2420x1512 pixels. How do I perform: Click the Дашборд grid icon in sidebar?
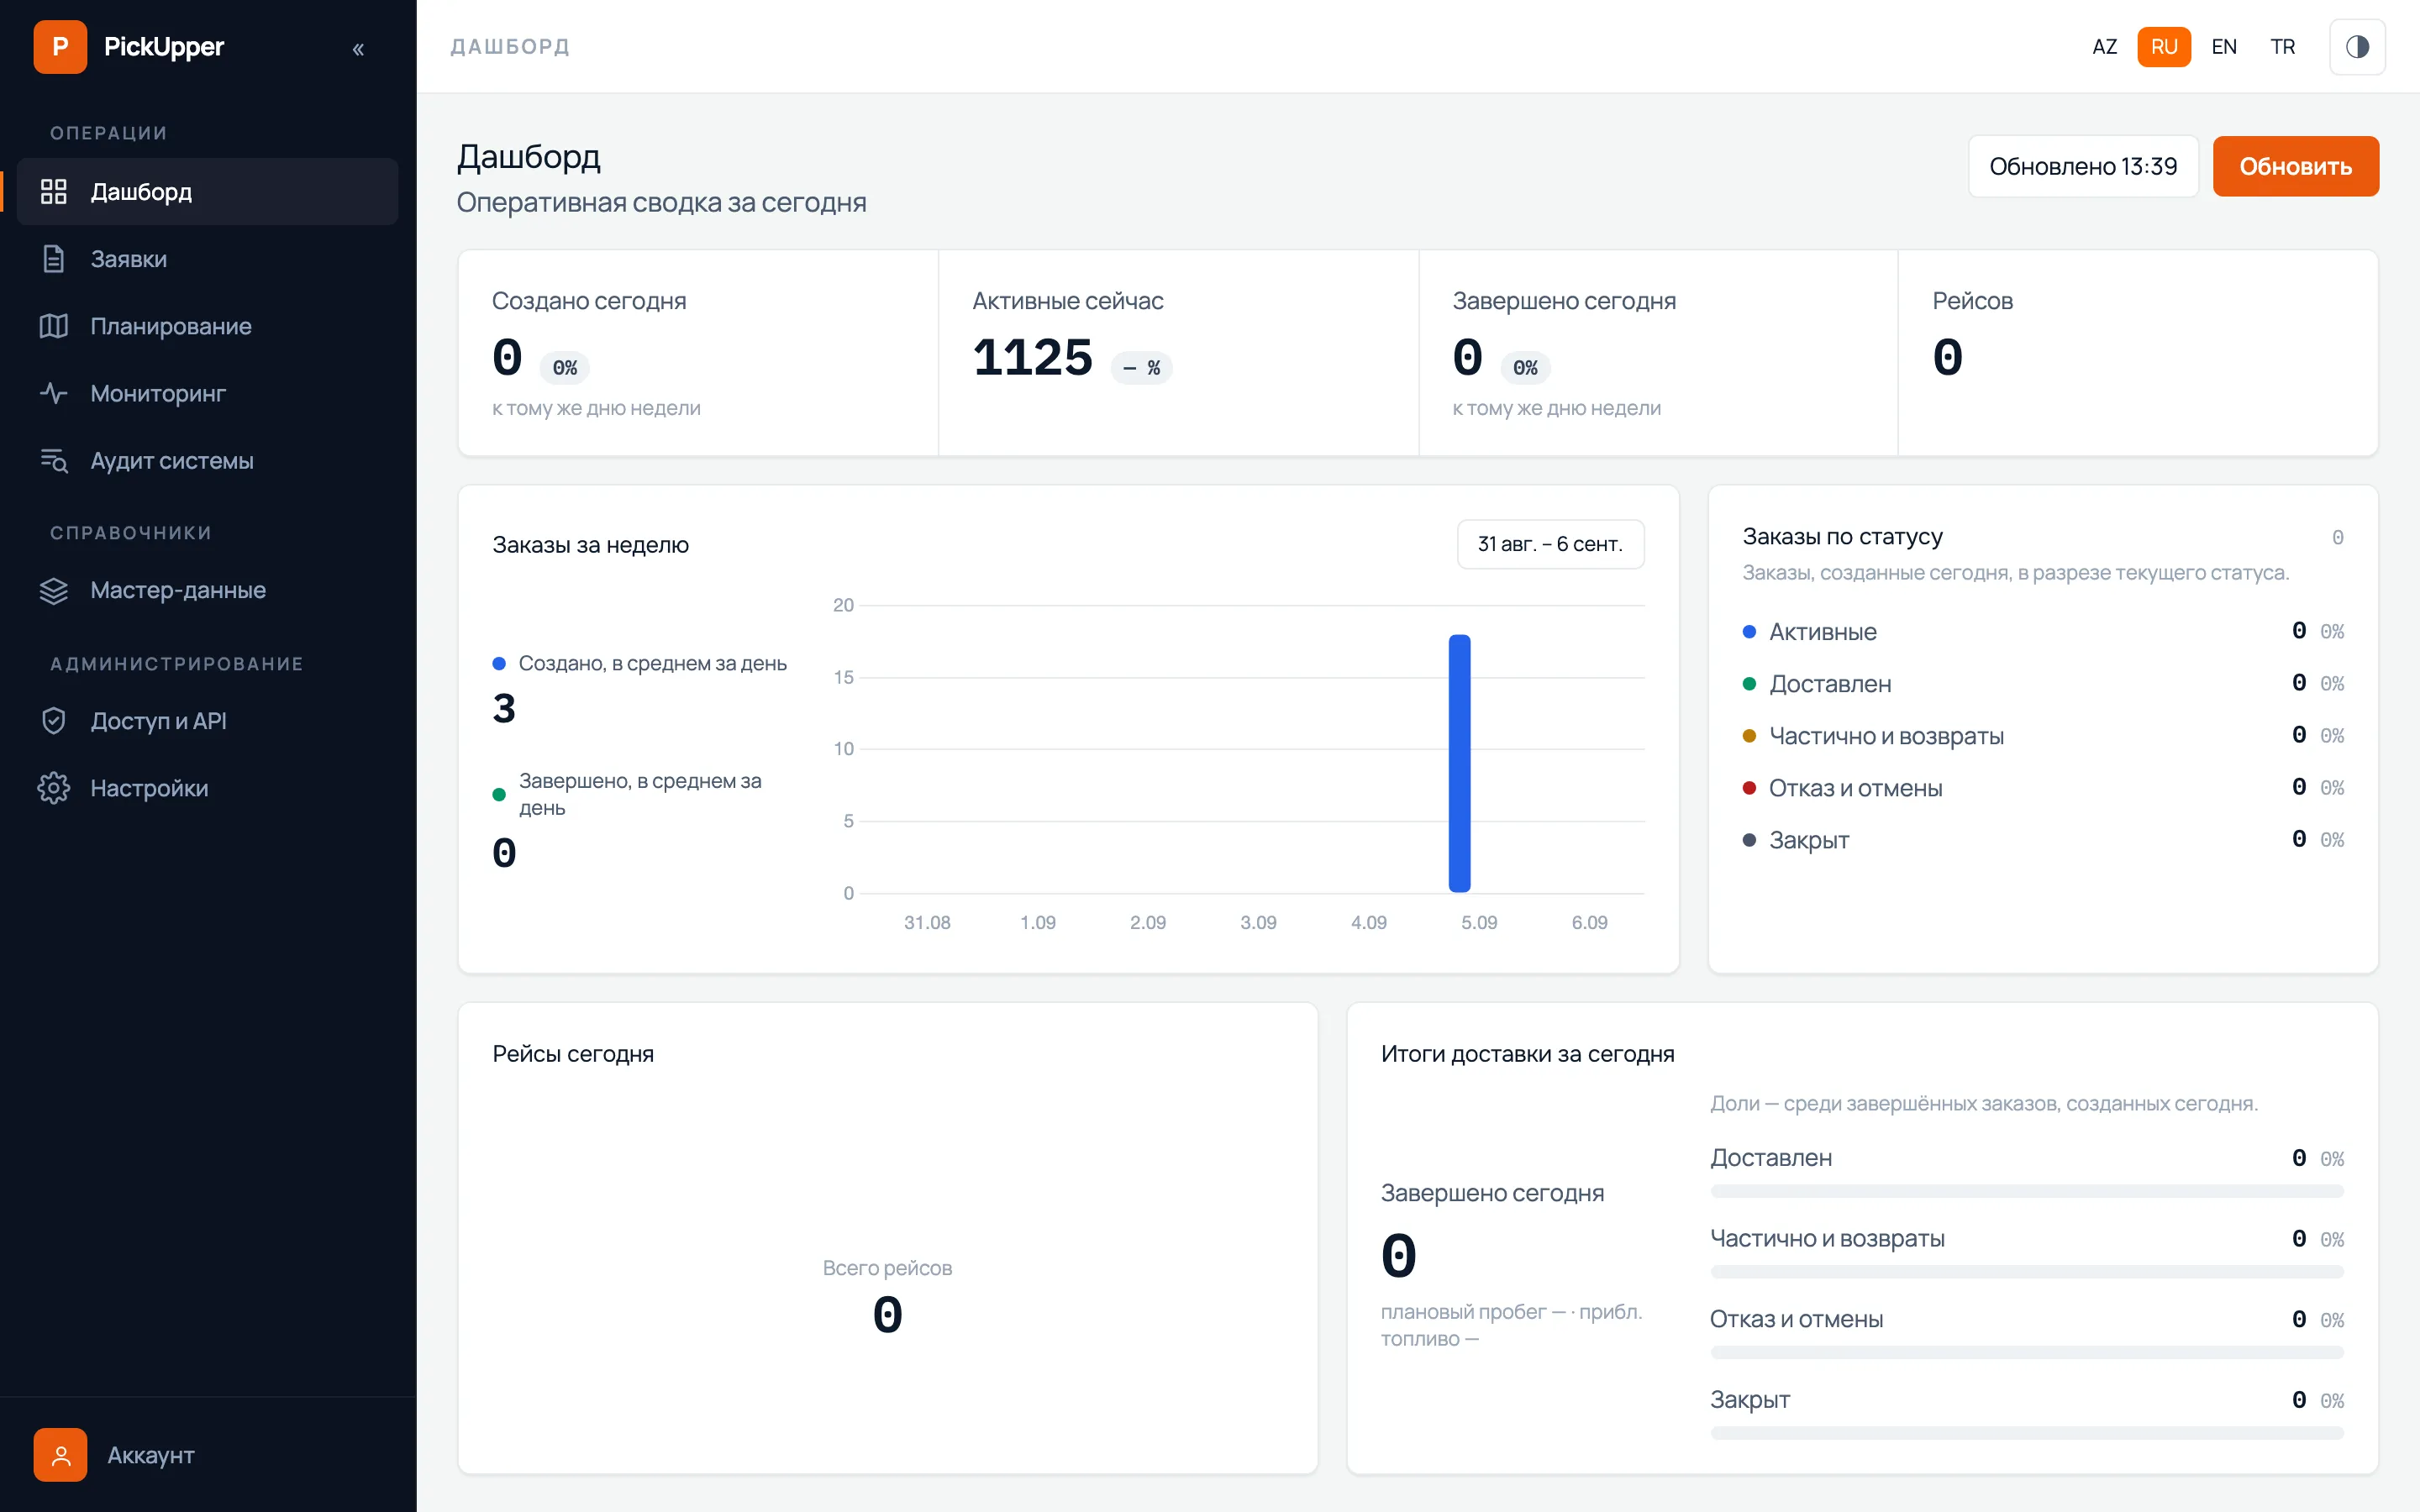coord(53,191)
